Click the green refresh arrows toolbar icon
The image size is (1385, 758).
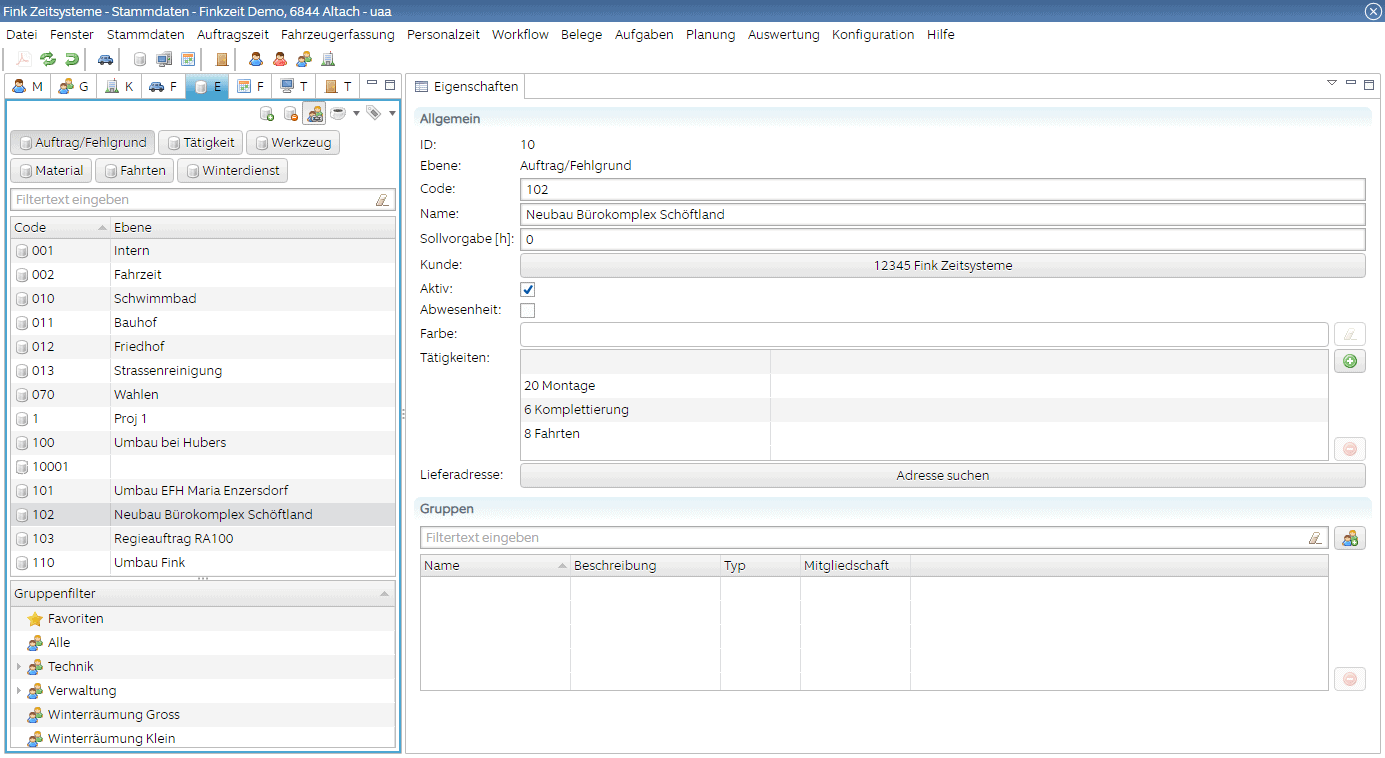point(47,59)
